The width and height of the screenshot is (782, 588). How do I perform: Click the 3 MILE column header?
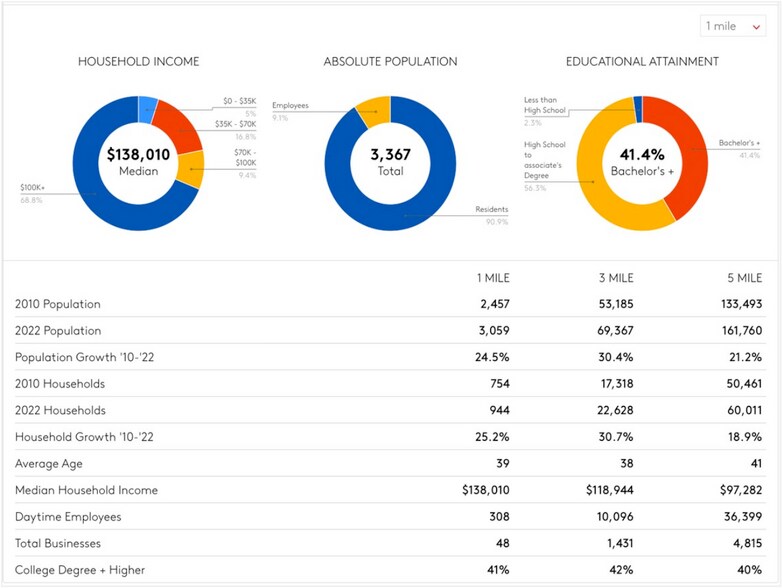(x=614, y=277)
